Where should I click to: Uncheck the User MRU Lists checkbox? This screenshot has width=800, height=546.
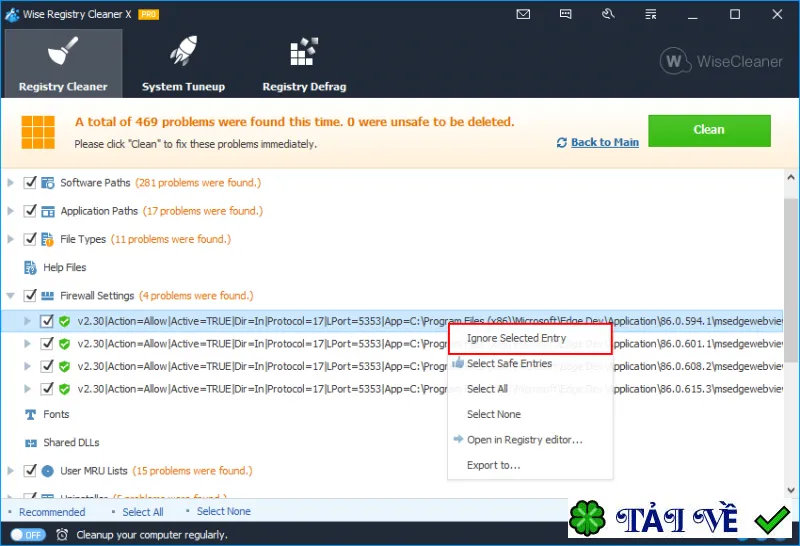coord(30,470)
